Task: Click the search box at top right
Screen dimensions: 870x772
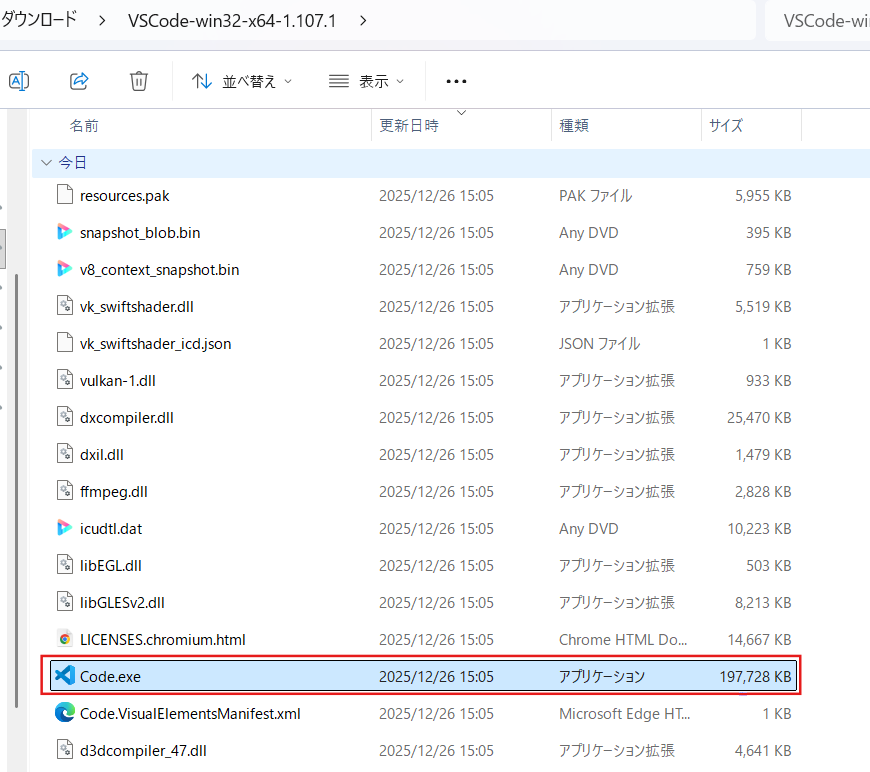Action: [817, 21]
